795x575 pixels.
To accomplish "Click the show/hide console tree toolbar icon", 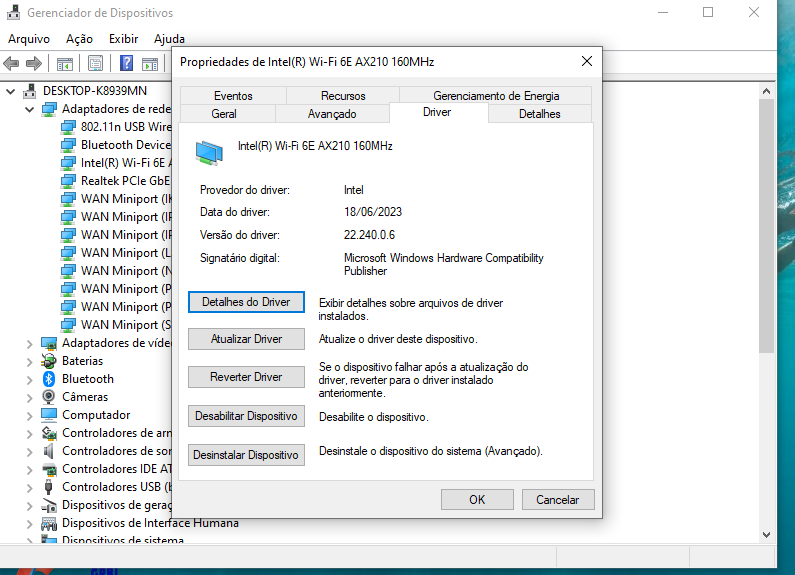I will point(64,63).
